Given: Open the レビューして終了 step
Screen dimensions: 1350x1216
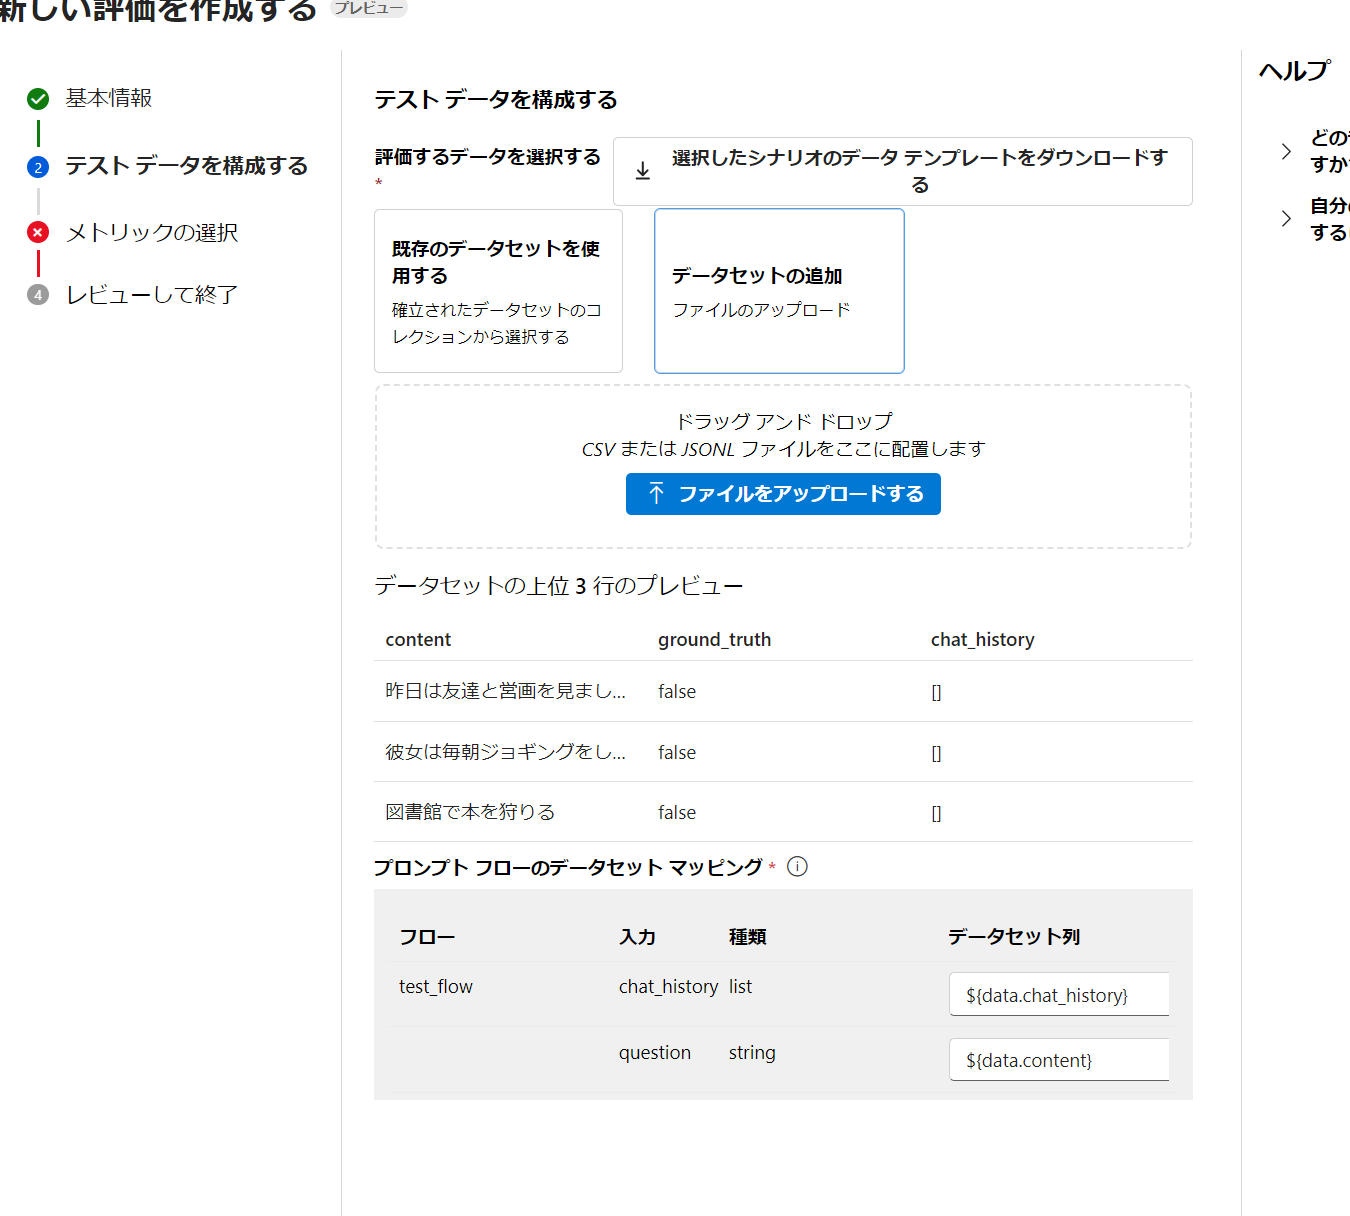Looking at the screenshot, I should (152, 295).
